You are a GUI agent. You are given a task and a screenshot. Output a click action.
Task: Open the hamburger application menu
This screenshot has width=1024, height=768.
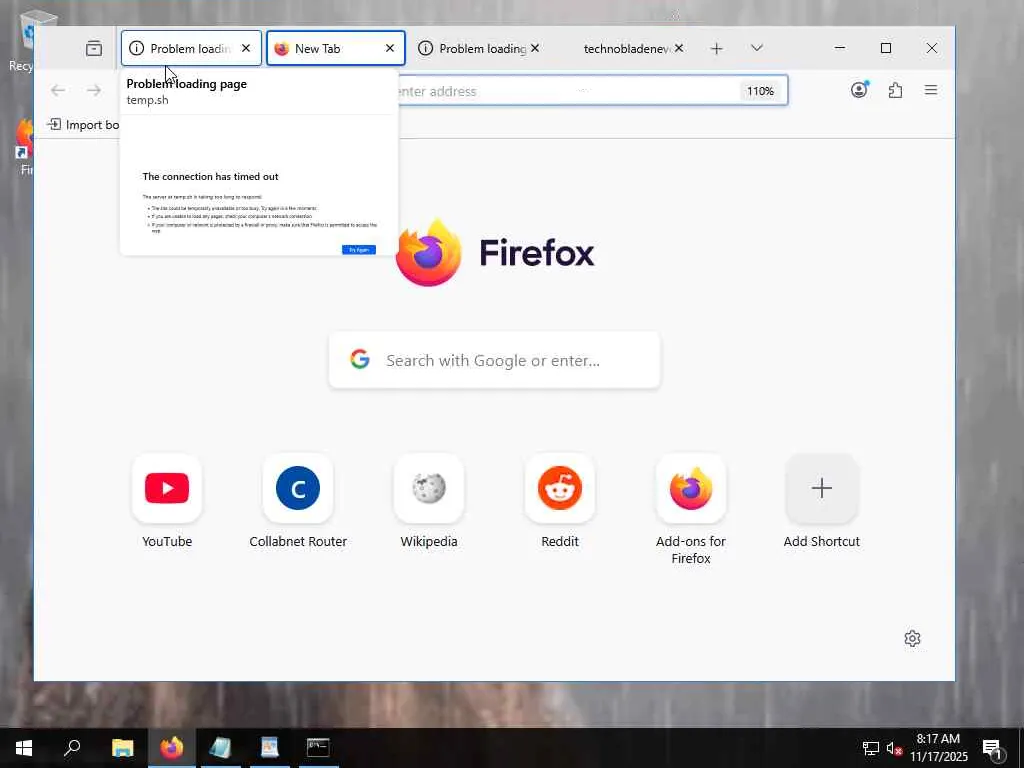931,90
